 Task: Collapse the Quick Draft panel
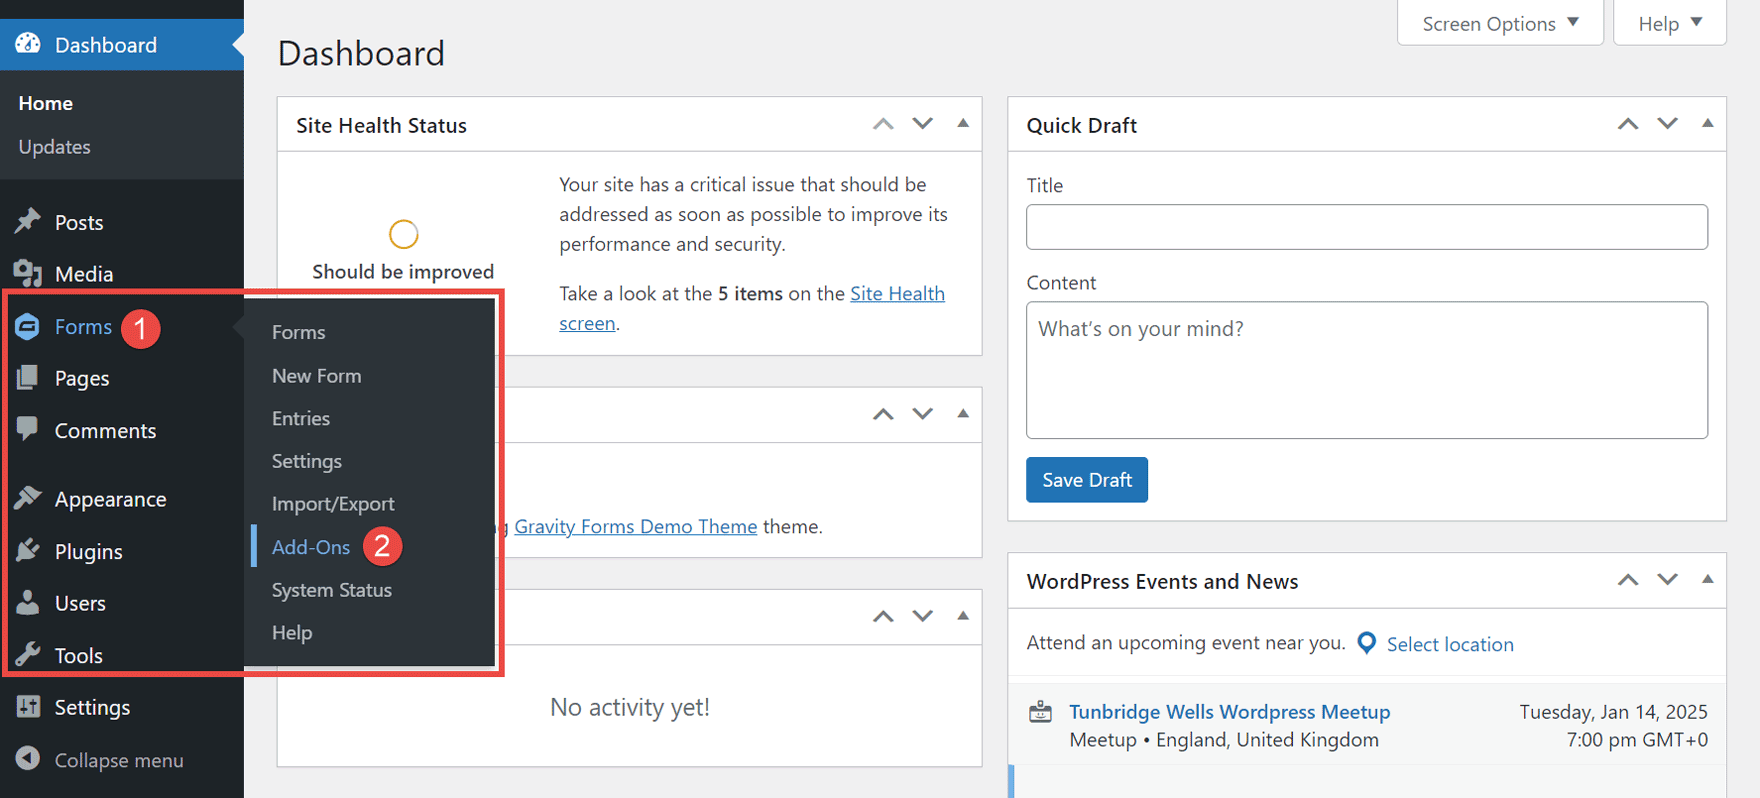click(x=1708, y=124)
